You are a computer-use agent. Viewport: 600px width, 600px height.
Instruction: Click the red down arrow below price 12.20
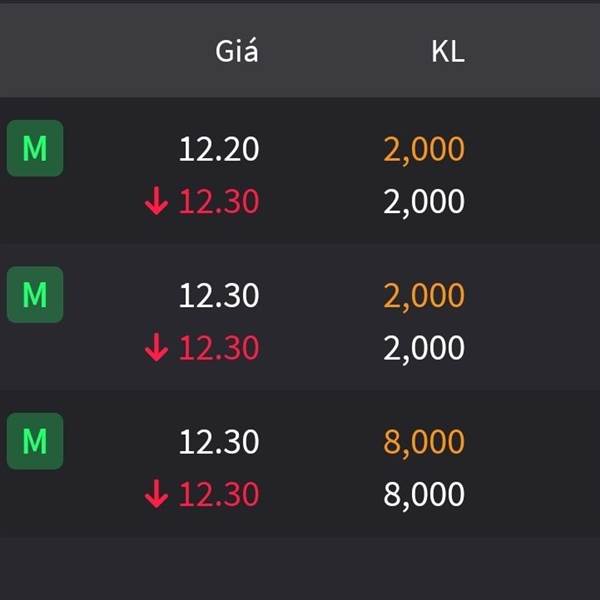click(x=156, y=203)
